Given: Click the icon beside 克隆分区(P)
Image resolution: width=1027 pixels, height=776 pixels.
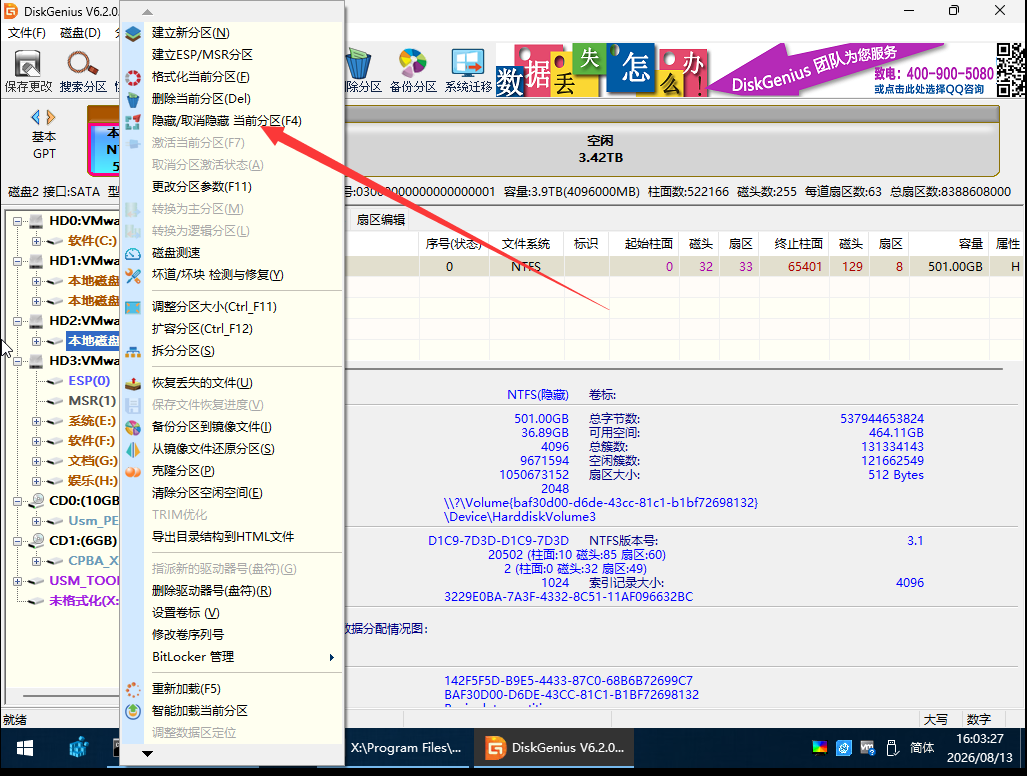Looking at the screenshot, I should pos(133,471).
